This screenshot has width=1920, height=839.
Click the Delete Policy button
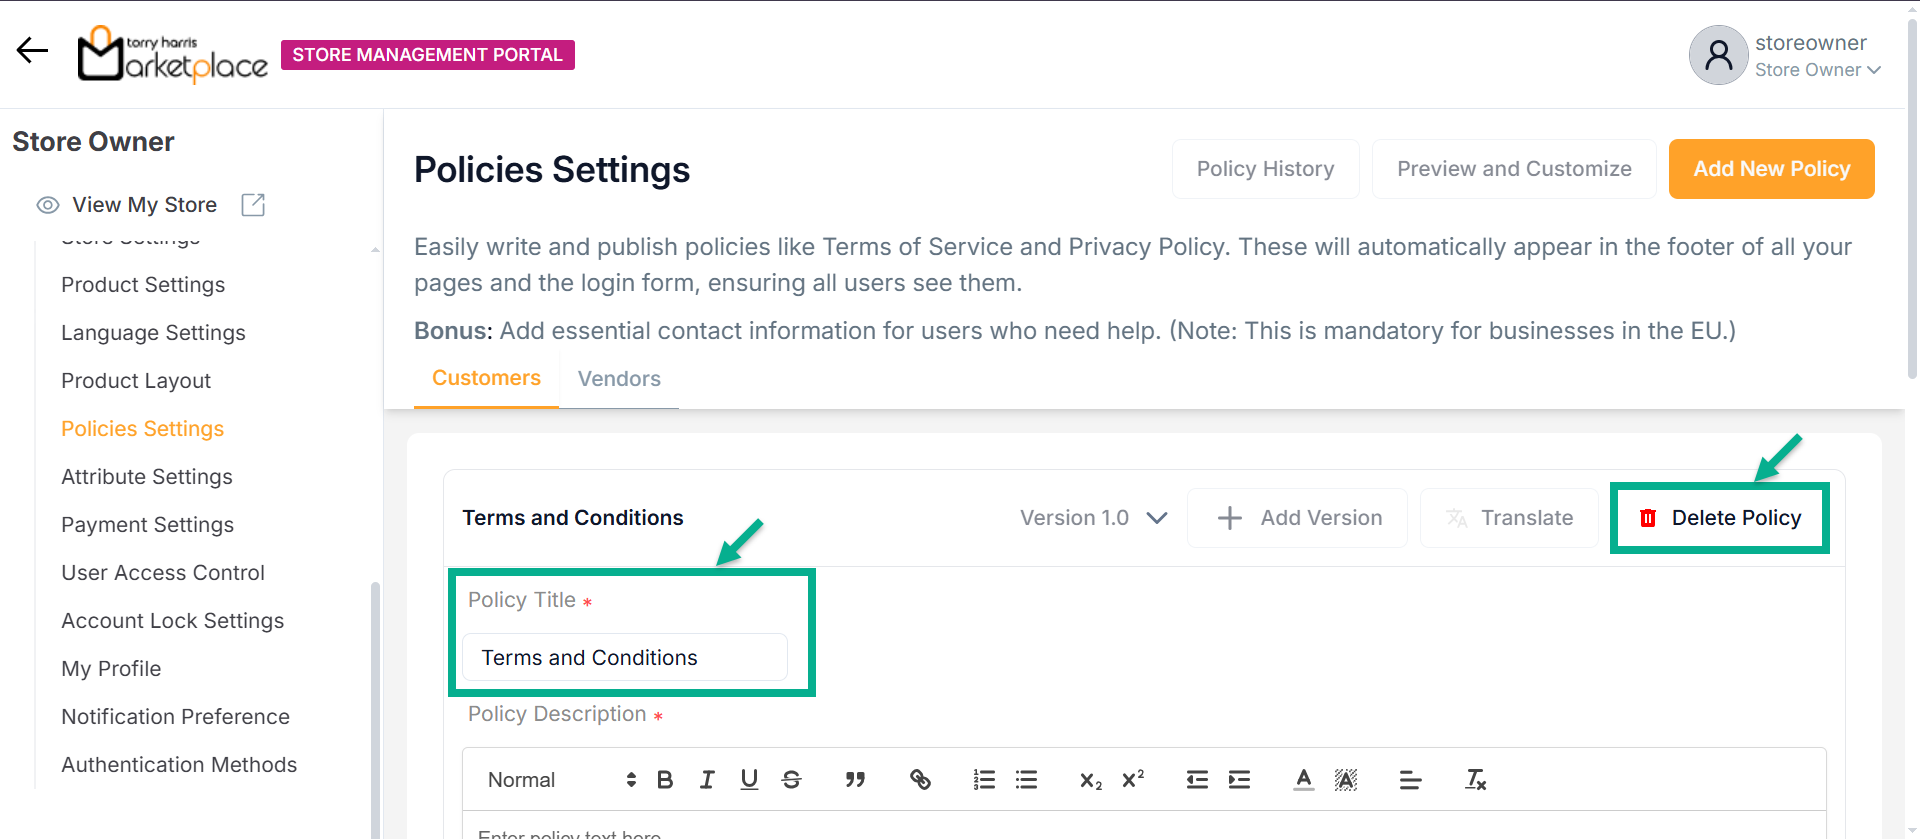pos(1720,518)
